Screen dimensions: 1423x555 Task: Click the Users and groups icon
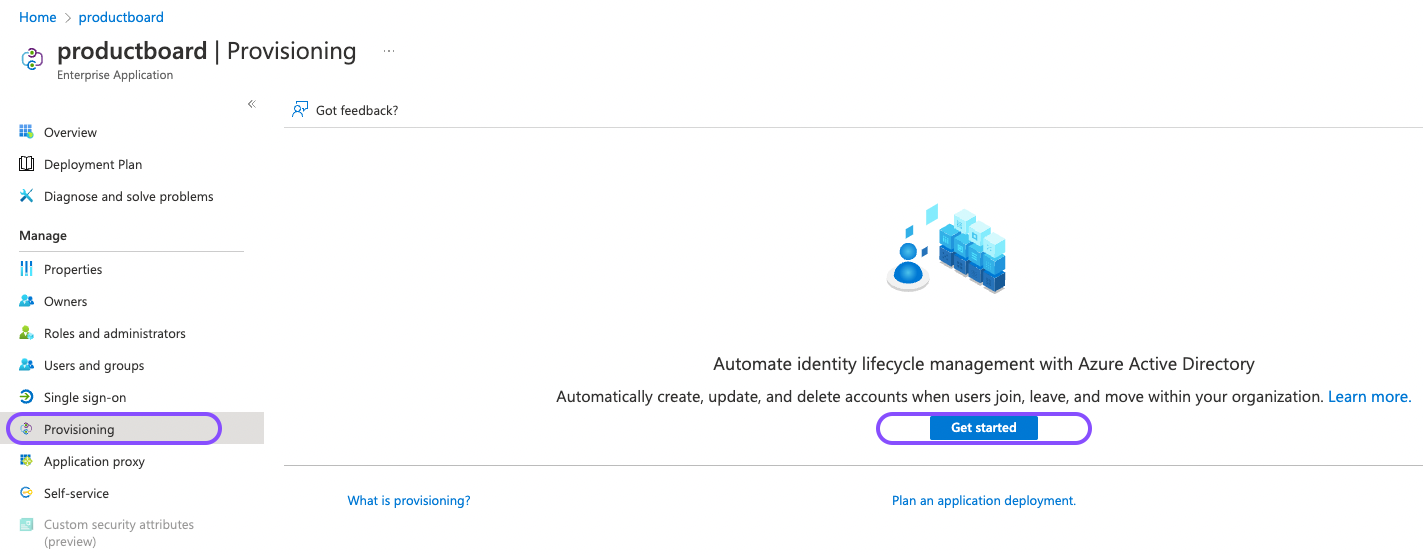tap(27, 365)
